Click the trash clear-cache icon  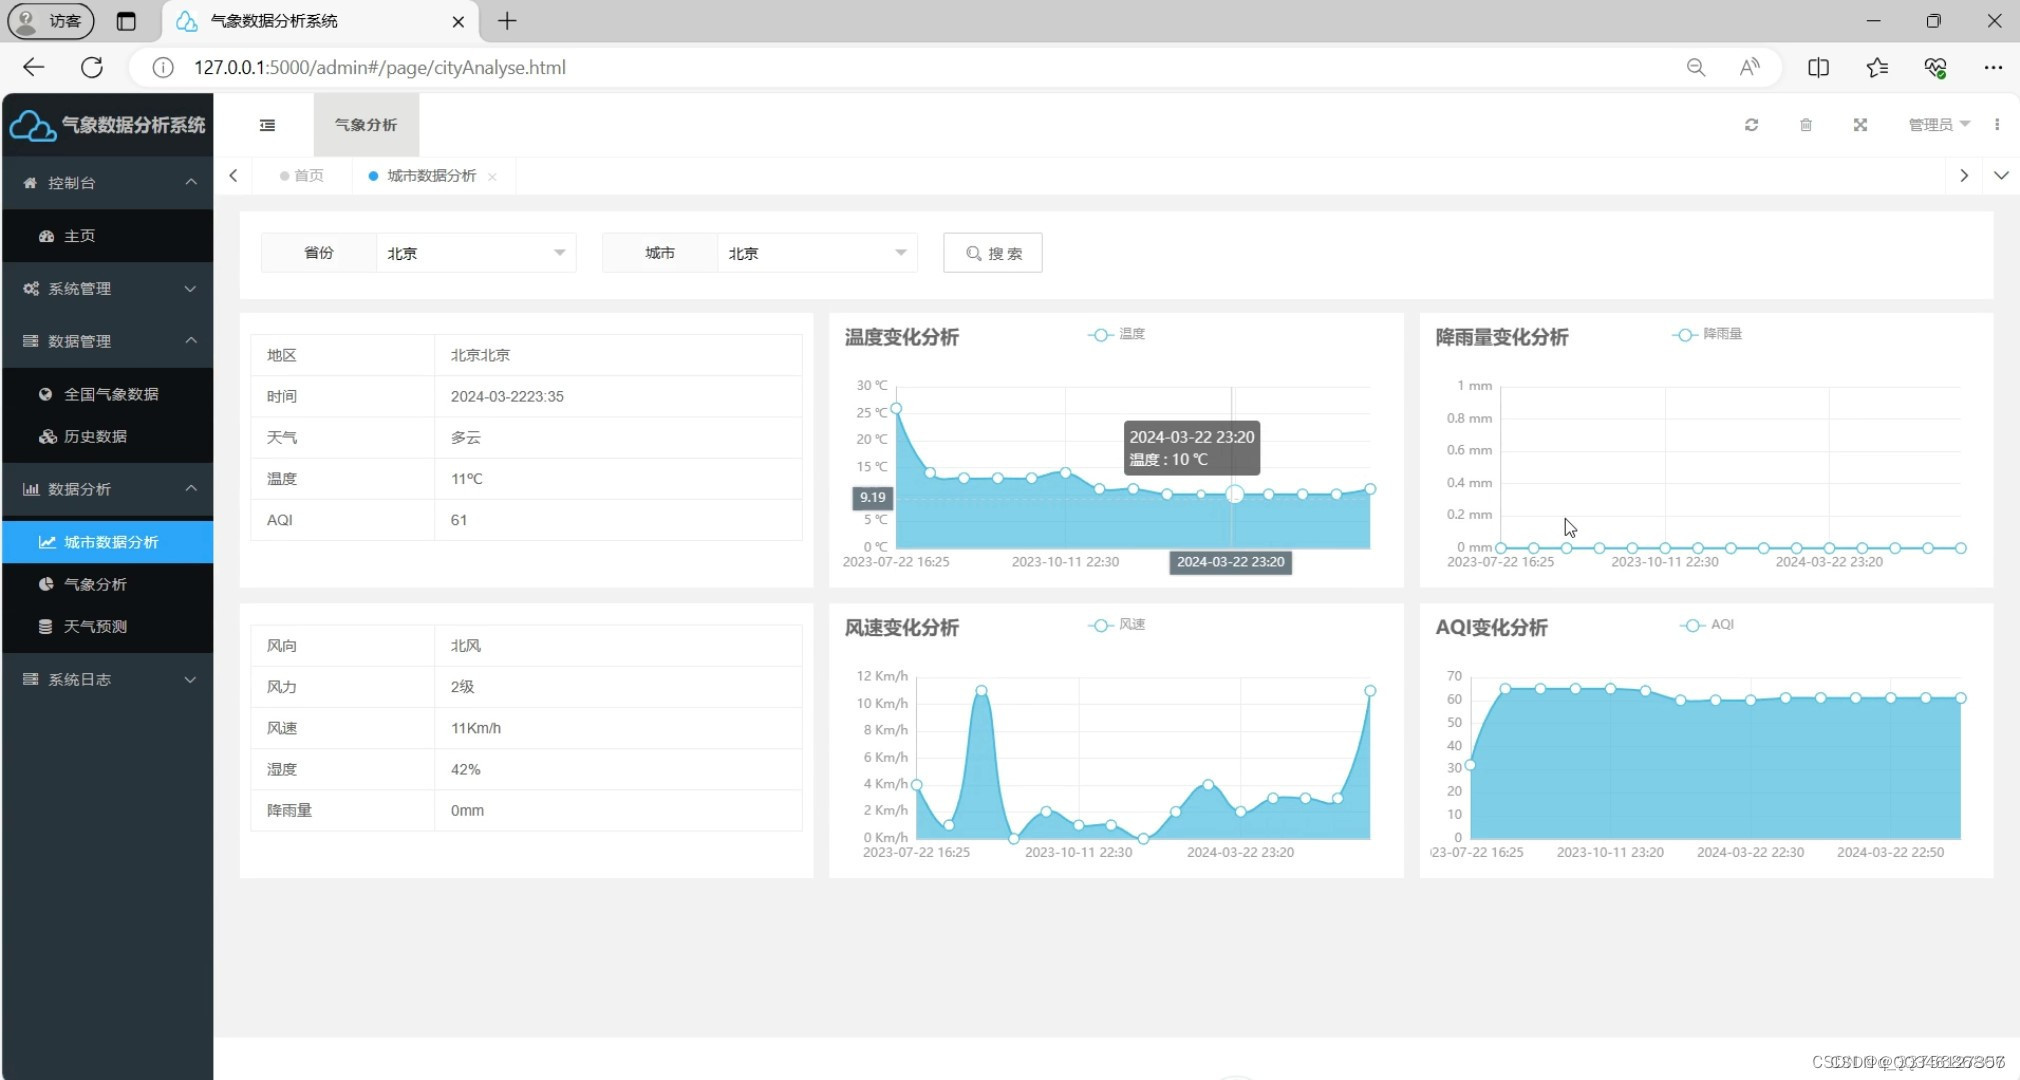1806,125
